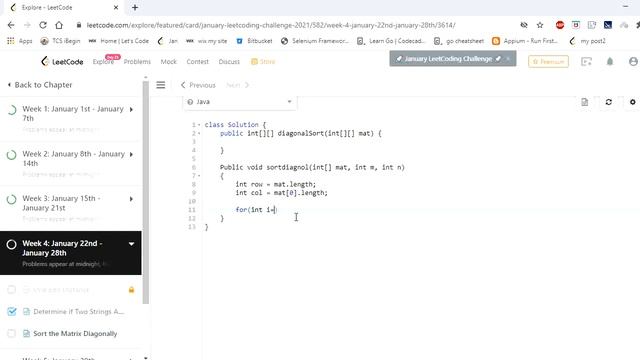
Task: Dismiss the January LeetCoding Challenge banner
Action: (509, 59)
